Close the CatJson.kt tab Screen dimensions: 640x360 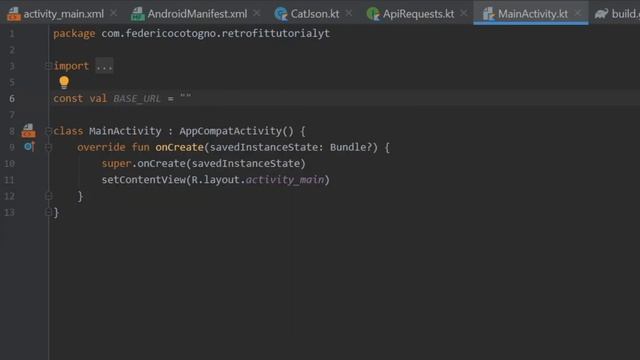coord(349,13)
